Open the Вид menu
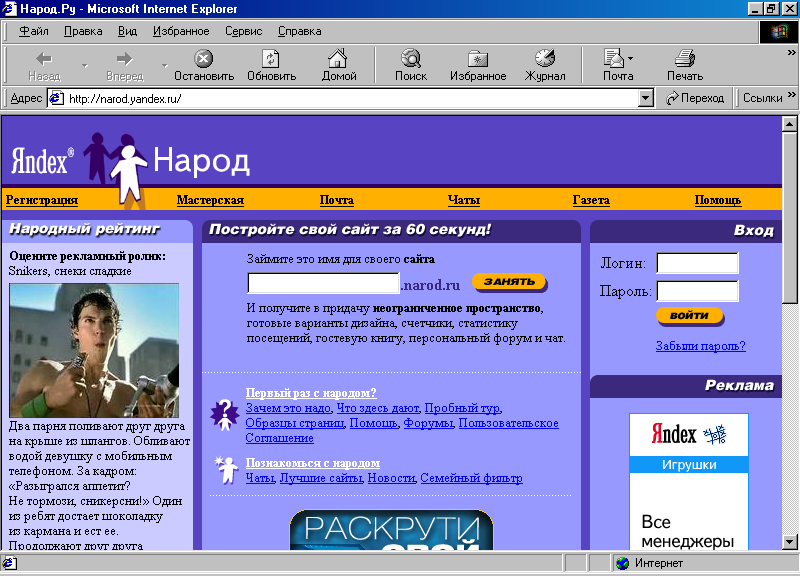Image resolution: width=800 pixels, height=576 pixels. click(128, 31)
